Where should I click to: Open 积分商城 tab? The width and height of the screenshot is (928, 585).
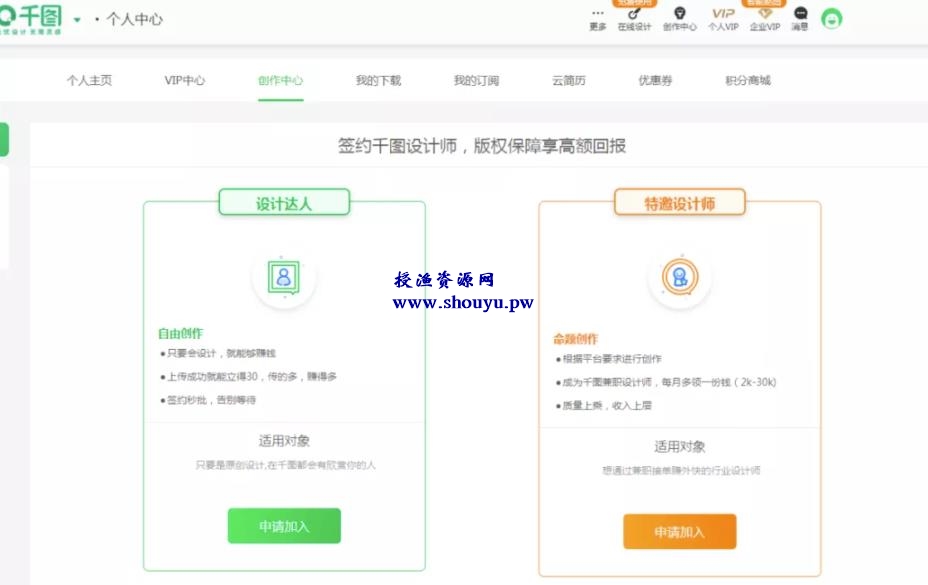tap(748, 81)
